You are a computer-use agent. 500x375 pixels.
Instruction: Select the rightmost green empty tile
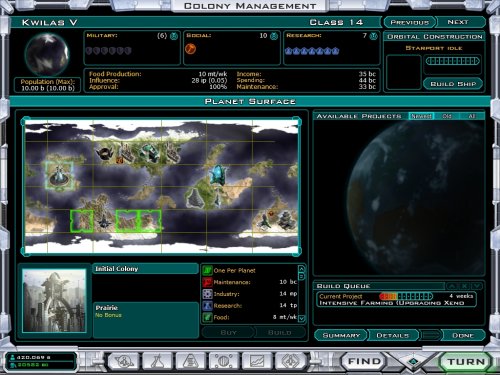(150, 221)
